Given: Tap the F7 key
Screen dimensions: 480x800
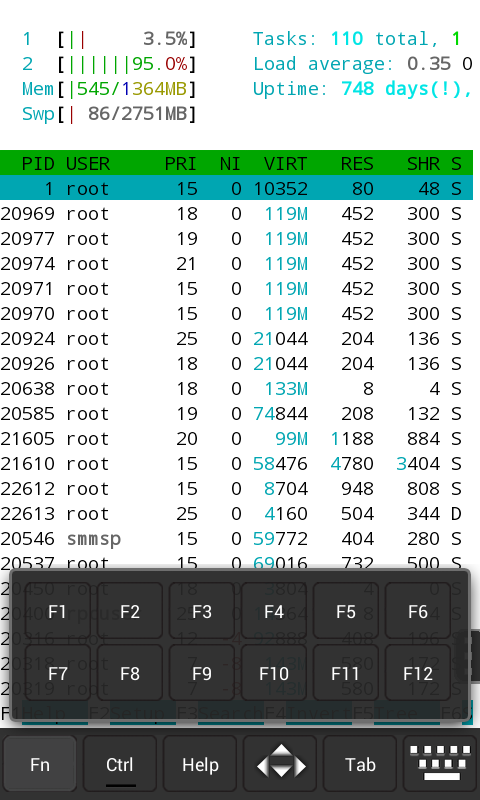Looking at the screenshot, I should [58, 673].
